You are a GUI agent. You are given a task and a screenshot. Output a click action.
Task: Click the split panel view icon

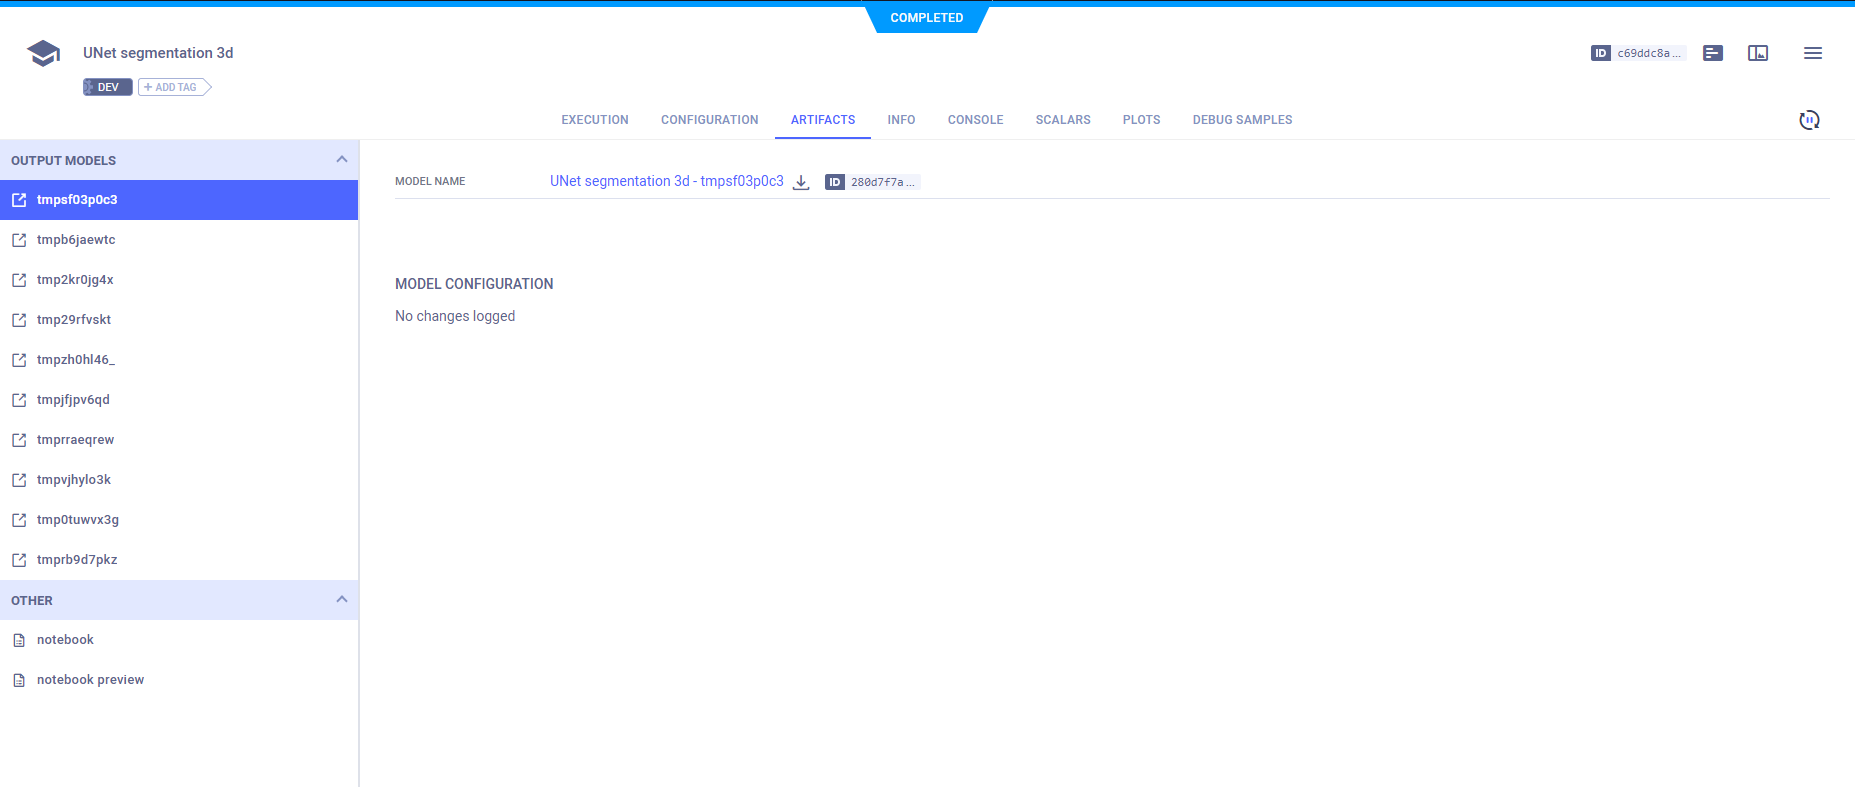click(x=1758, y=53)
